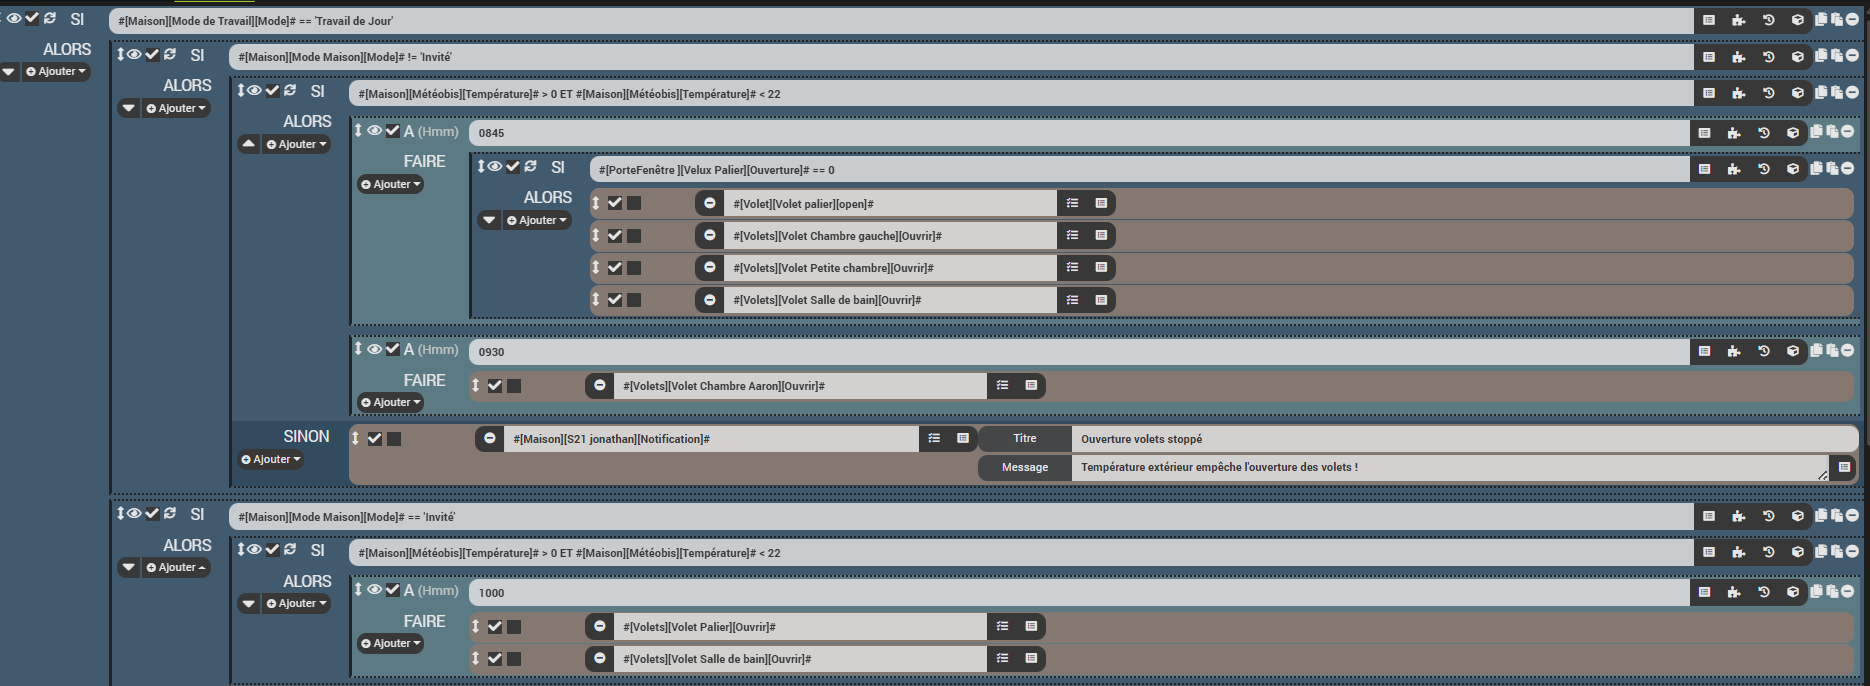Remove the Volet Chambre gauche Ouvrir action
The height and width of the screenshot is (686, 1870).
[710, 235]
